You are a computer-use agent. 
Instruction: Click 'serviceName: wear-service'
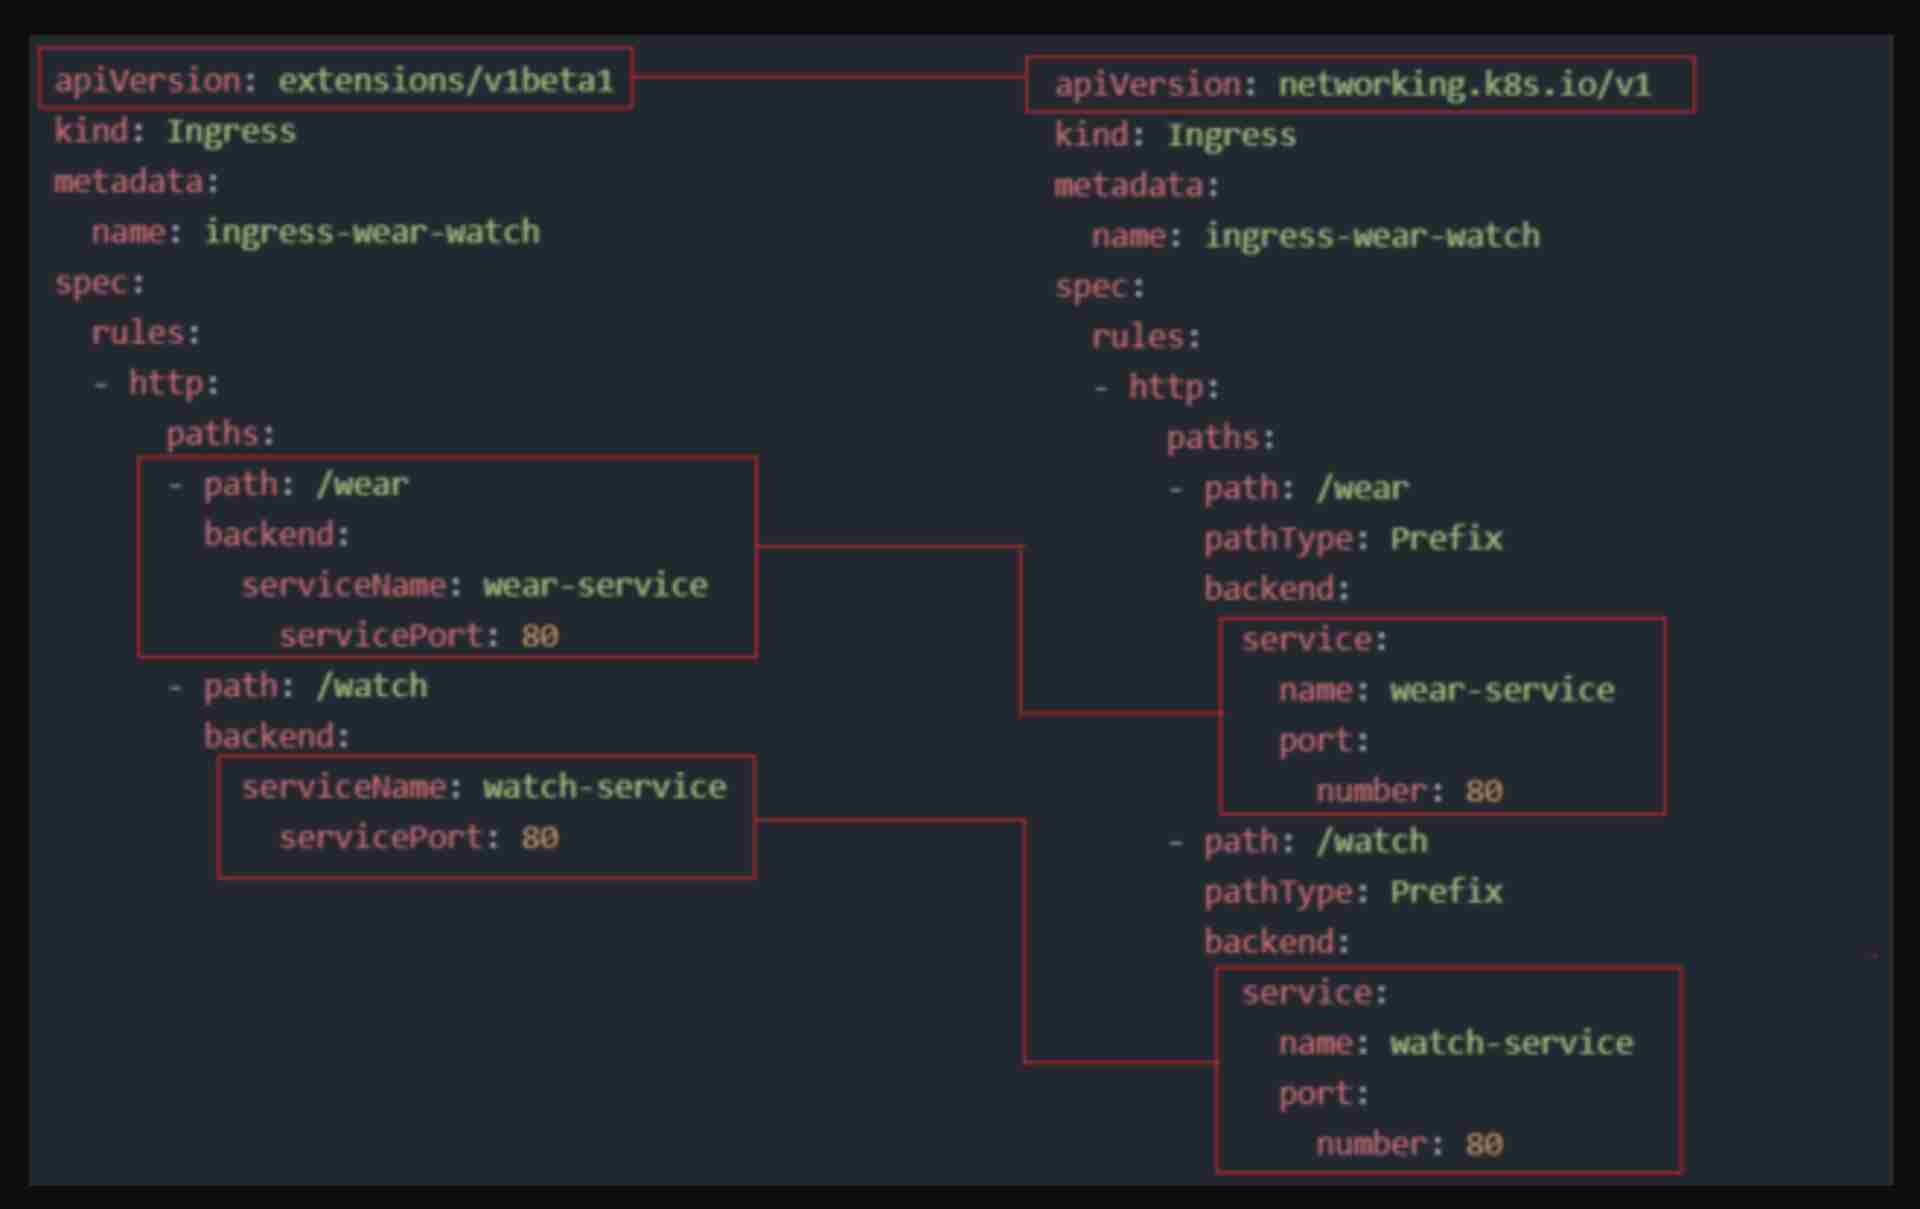tap(474, 585)
